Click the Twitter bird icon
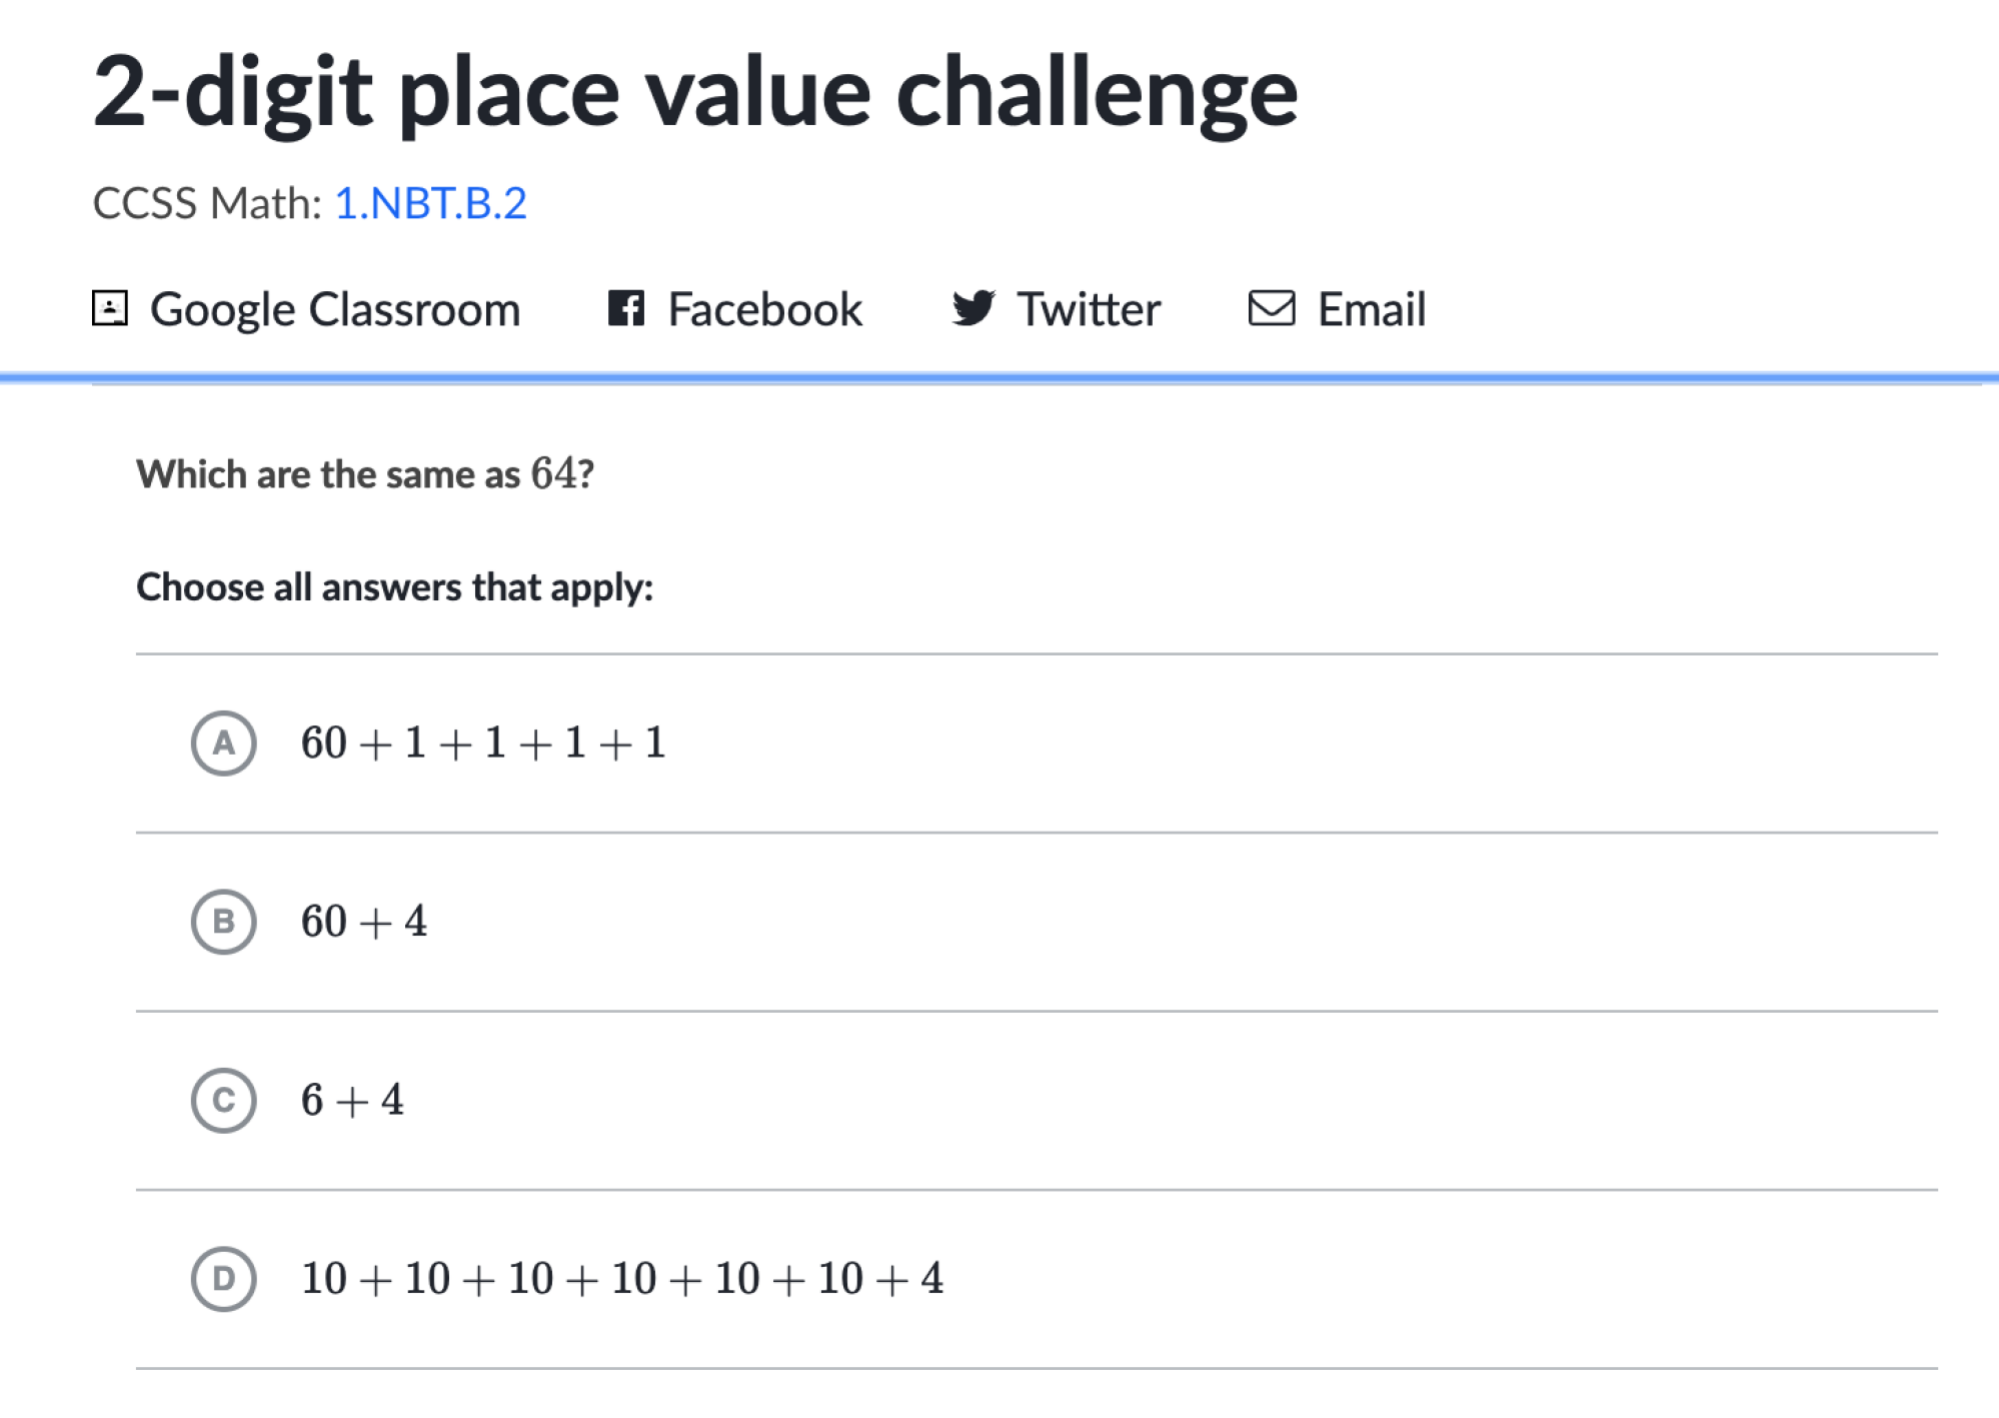 pos(973,308)
